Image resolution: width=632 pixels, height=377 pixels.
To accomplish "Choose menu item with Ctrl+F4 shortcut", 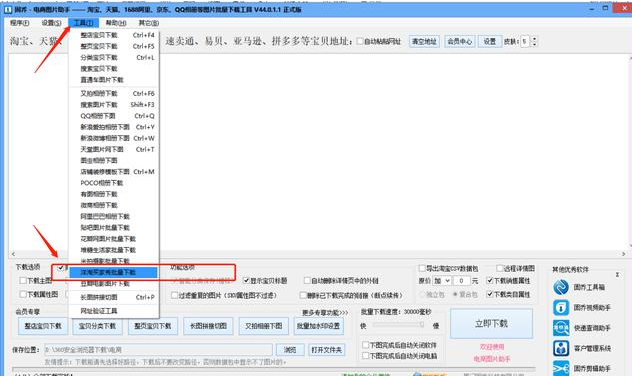I will click(x=114, y=35).
